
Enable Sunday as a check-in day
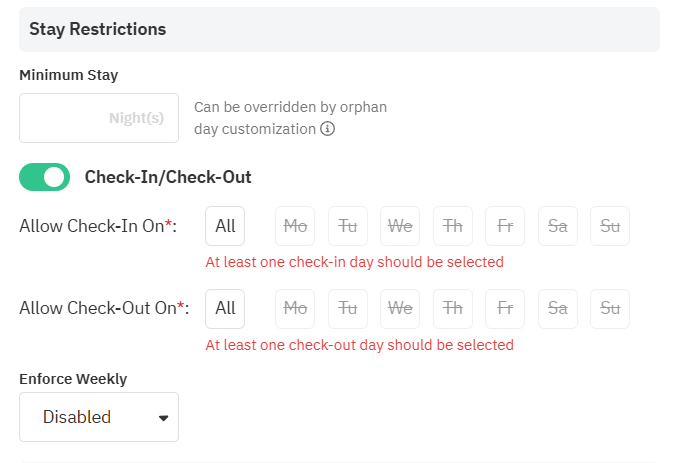click(610, 226)
